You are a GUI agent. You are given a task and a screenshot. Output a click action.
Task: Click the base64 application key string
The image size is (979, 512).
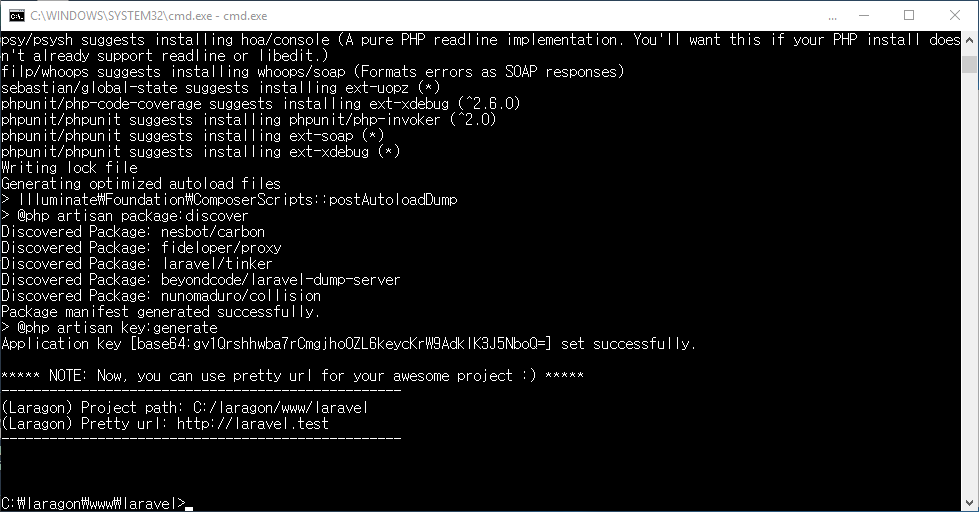click(x=343, y=344)
